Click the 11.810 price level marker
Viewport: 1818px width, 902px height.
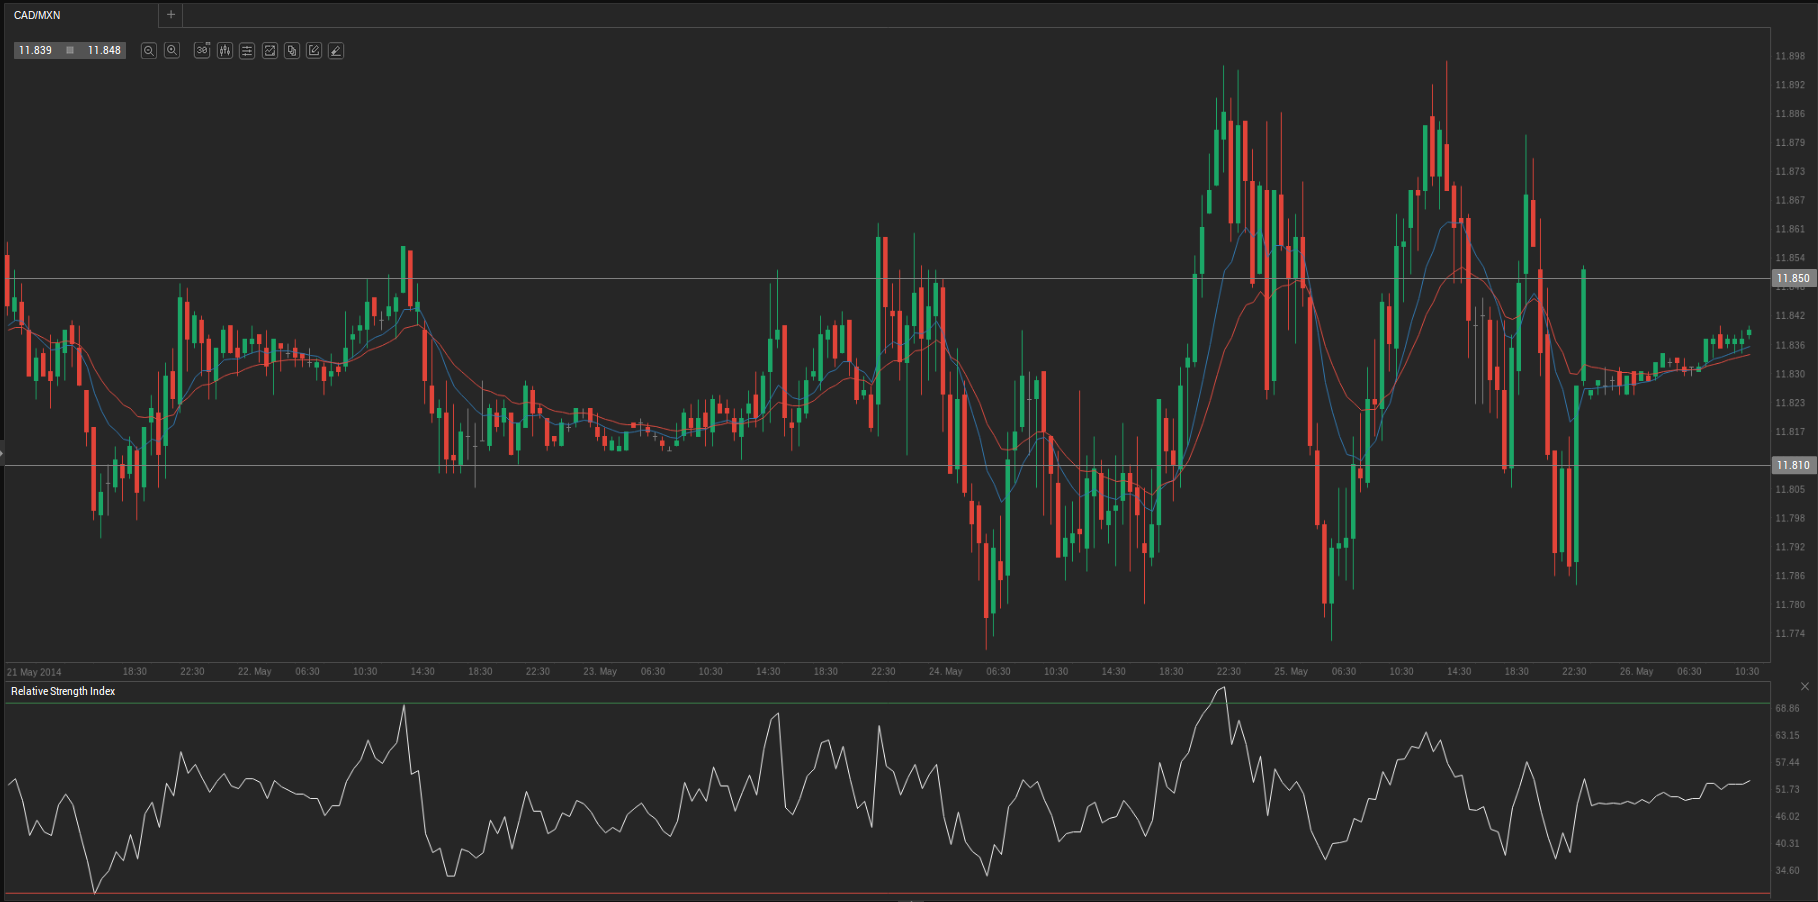coord(1792,465)
